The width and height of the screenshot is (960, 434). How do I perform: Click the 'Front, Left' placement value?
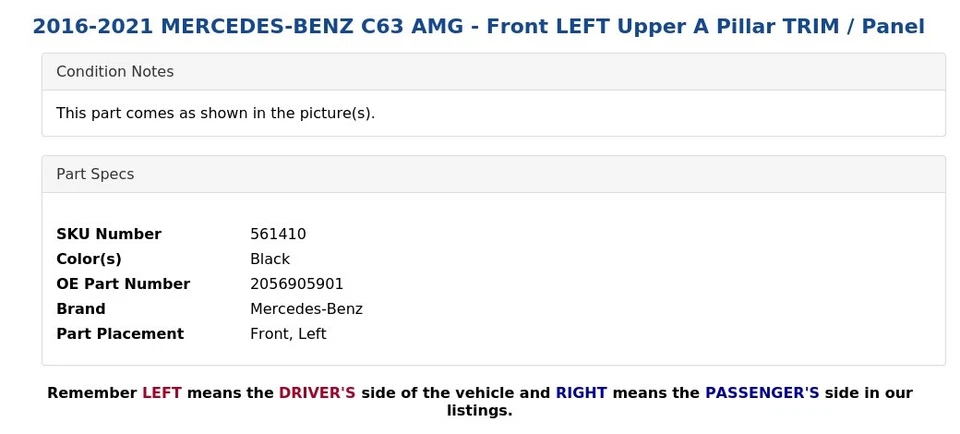pos(288,334)
